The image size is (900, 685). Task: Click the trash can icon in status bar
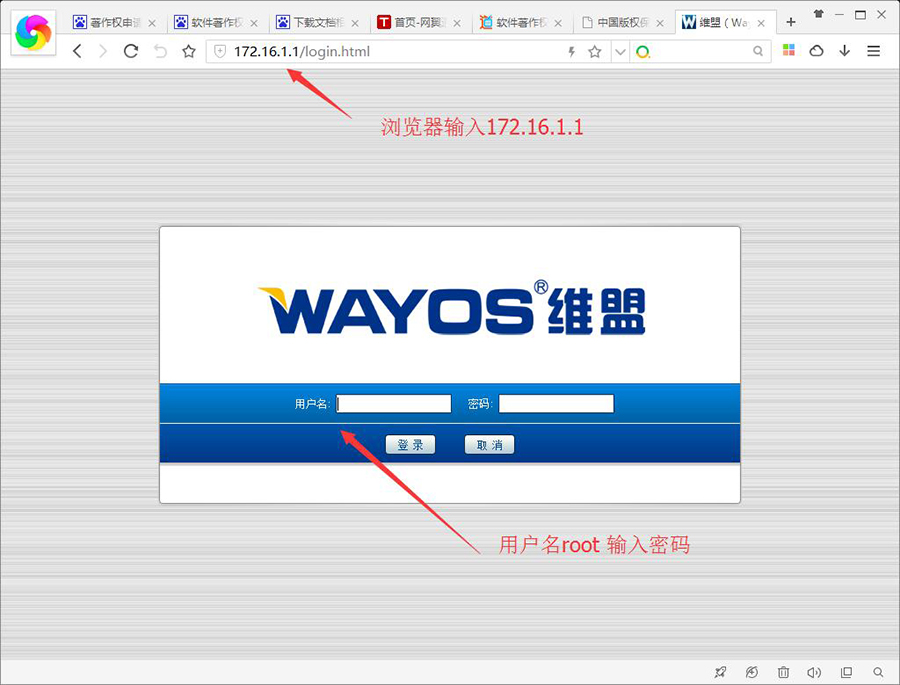click(x=783, y=672)
